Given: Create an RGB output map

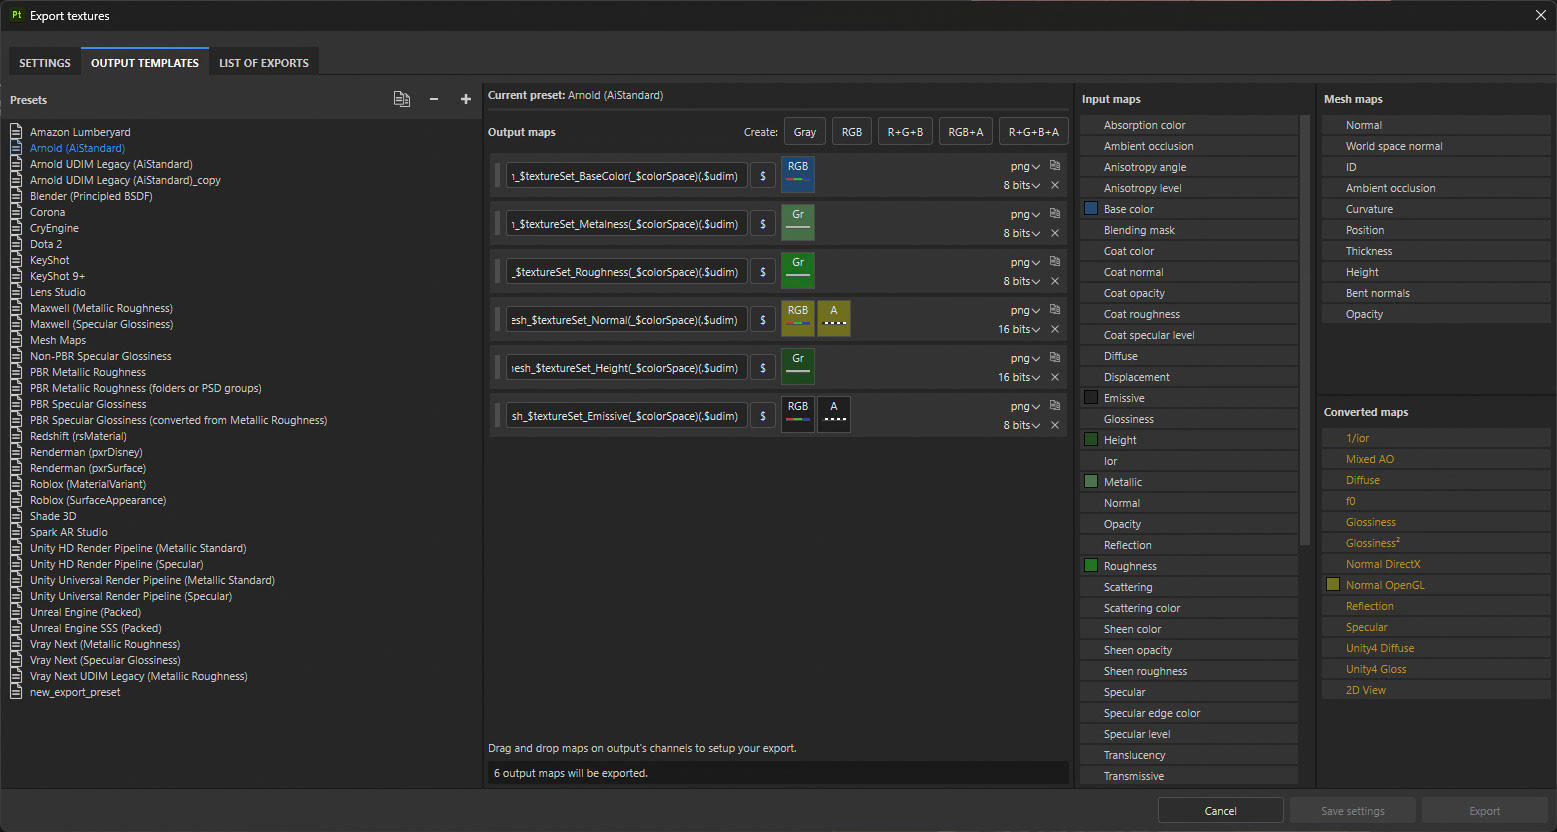Looking at the screenshot, I should click(852, 131).
